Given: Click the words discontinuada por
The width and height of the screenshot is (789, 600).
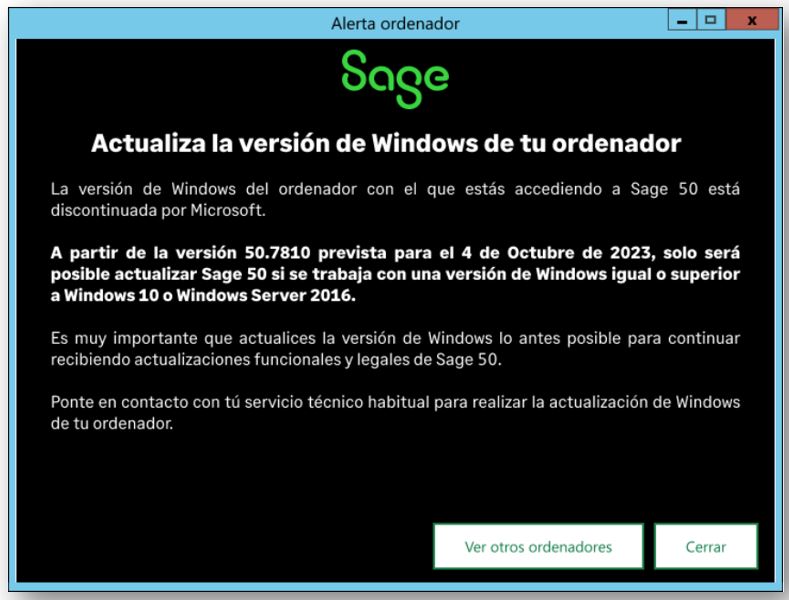Looking at the screenshot, I should (118, 210).
